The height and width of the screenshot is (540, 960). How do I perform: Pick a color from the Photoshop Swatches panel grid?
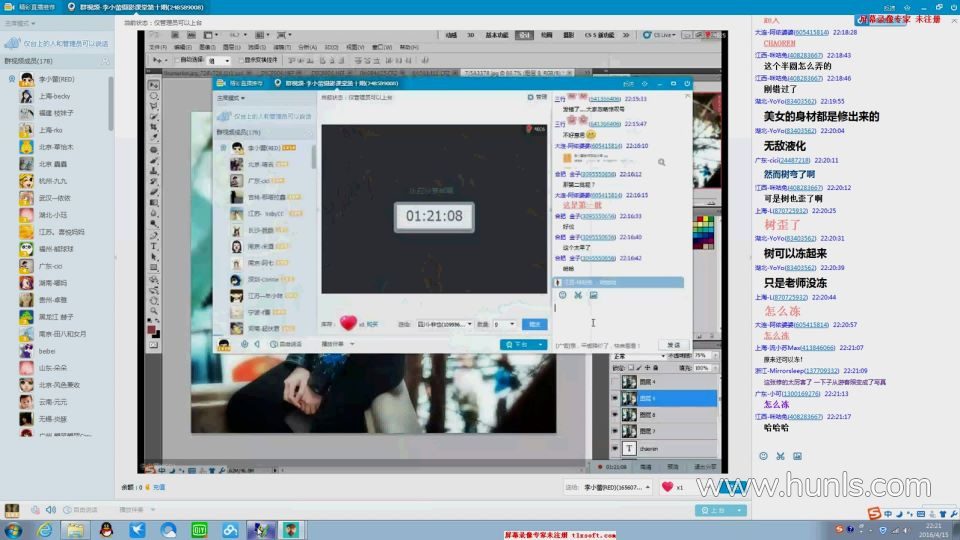point(703,232)
